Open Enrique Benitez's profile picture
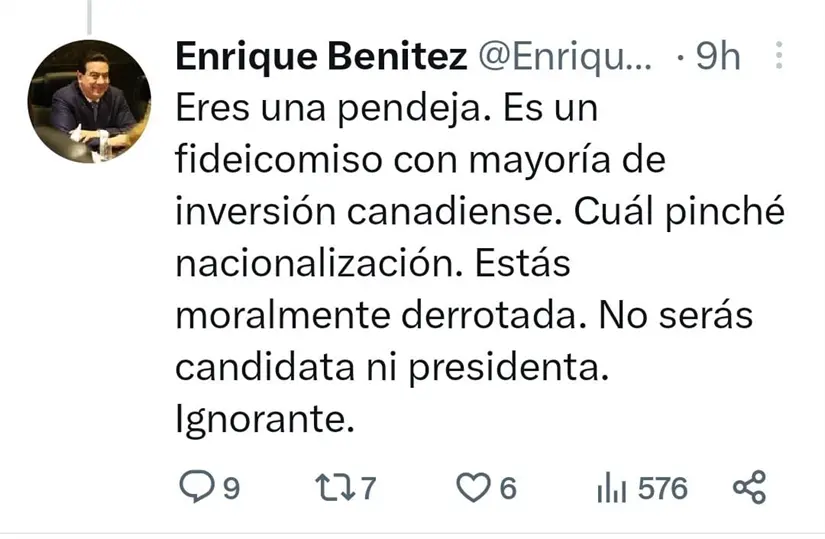Image resolution: width=825 pixels, height=539 pixels. coord(88,102)
